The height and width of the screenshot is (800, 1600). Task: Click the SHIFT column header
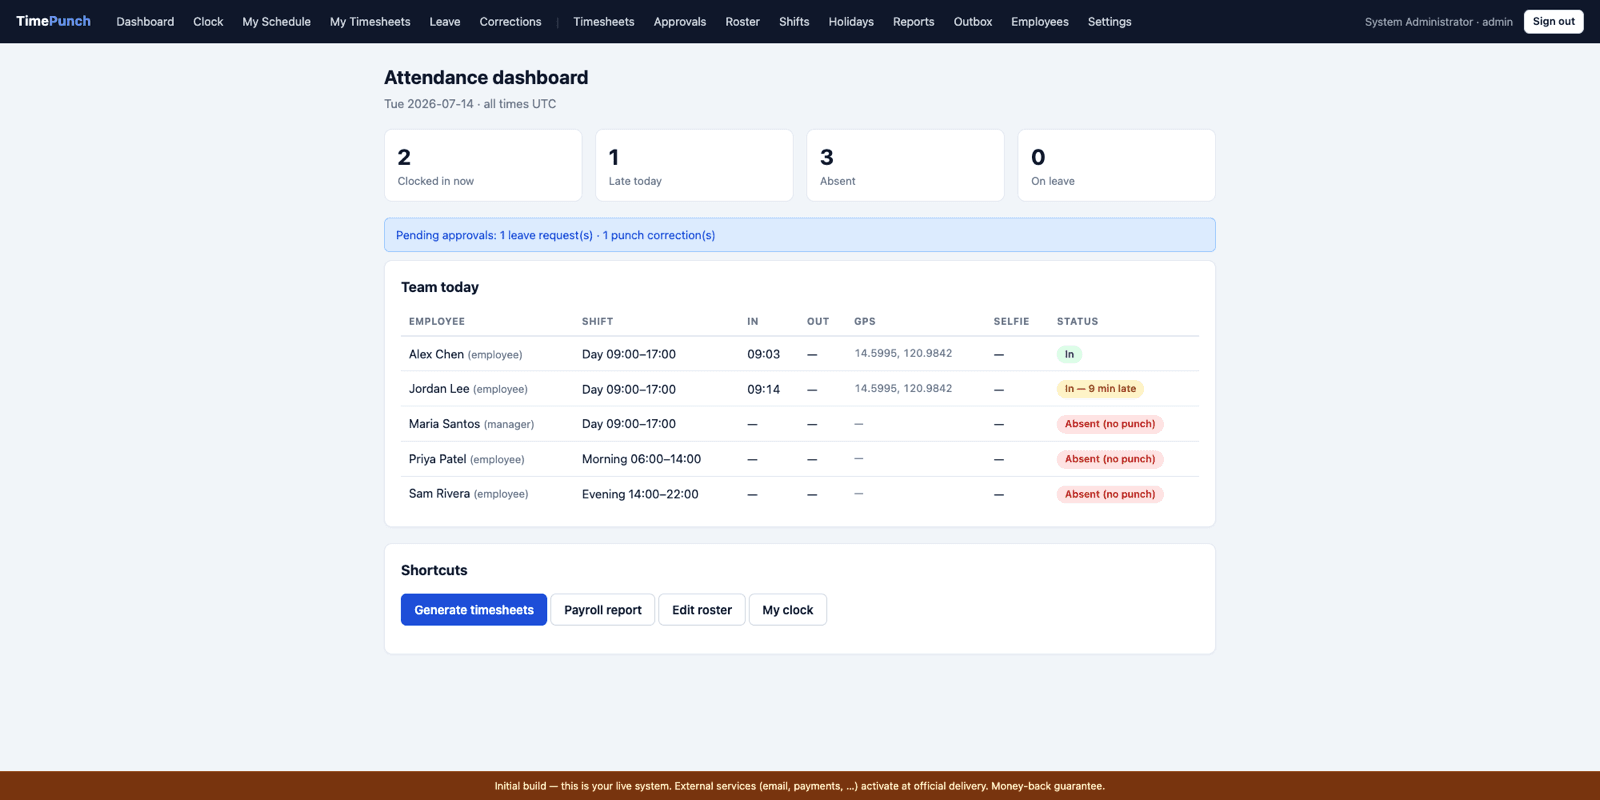[x=597, y=321]
